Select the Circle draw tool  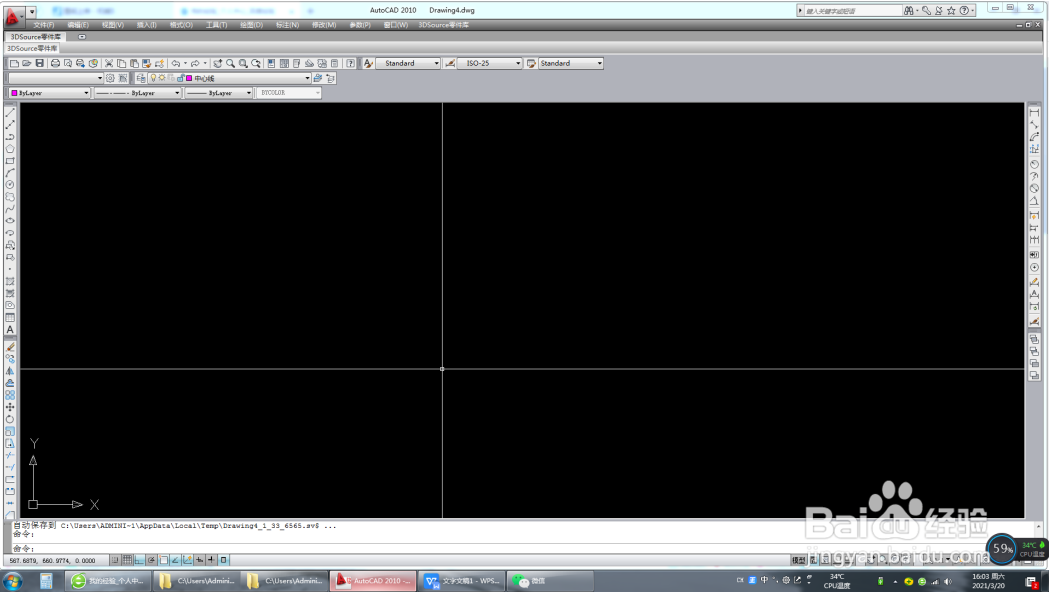tap(10, 185)
